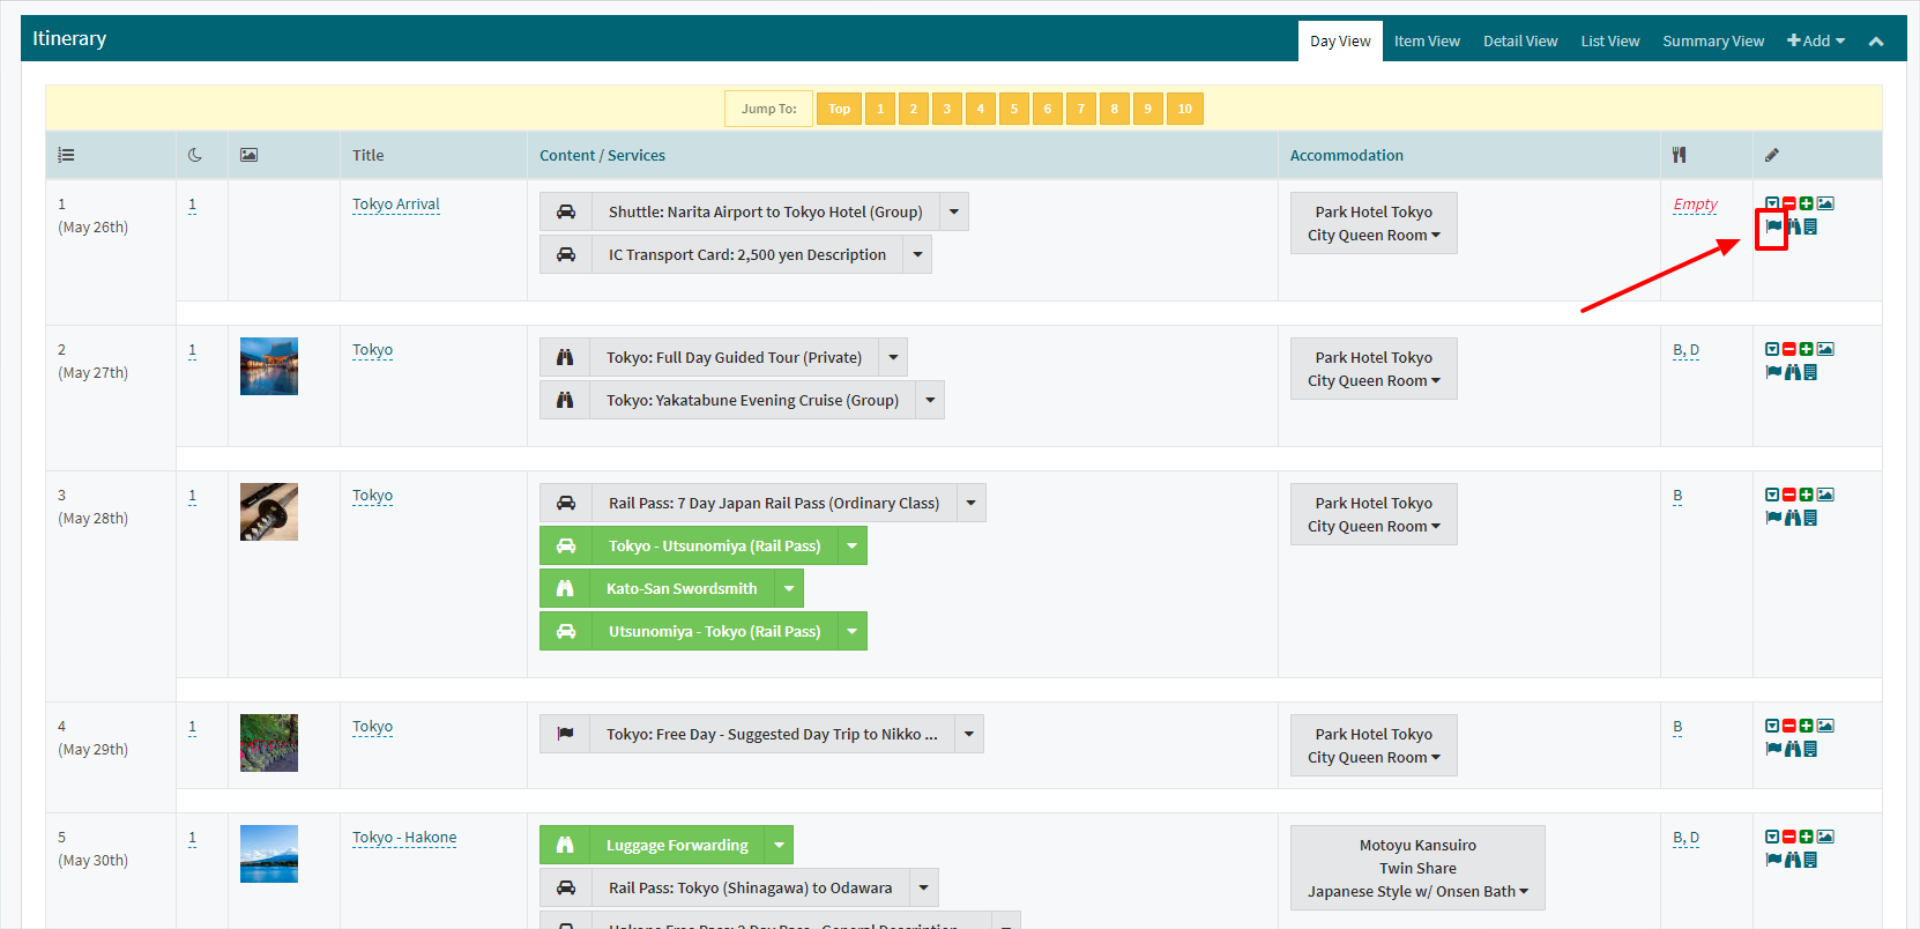This screenshot has width=1920, height=929.
Task: Open the Tokyo Arrival title link
Action: [x=396, y=204]
